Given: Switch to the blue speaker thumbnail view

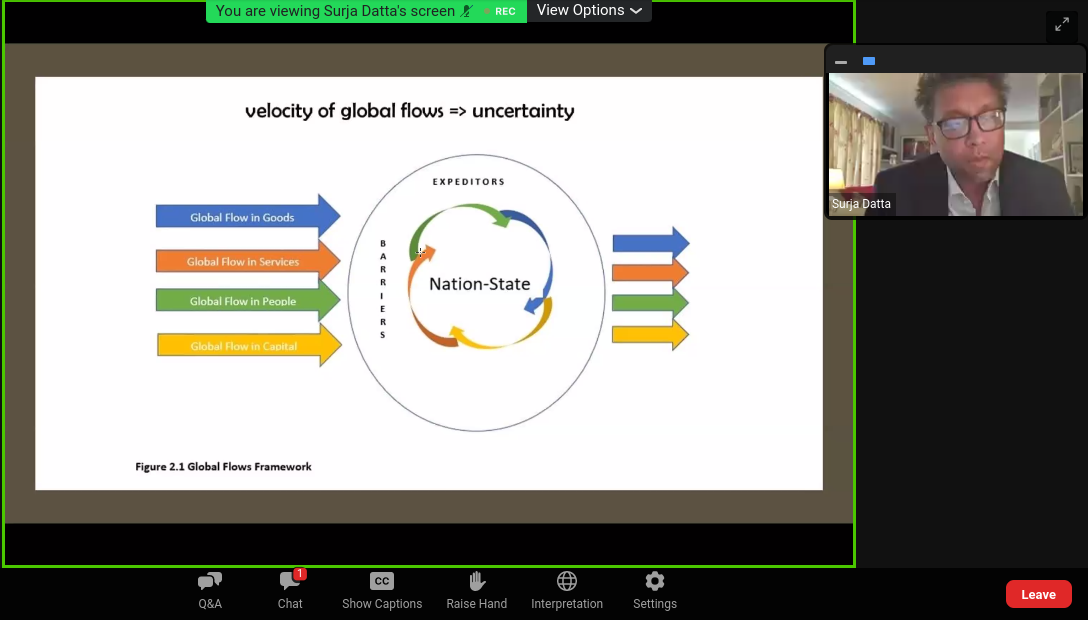Looking at the screenshot, I should click(869, 62).
